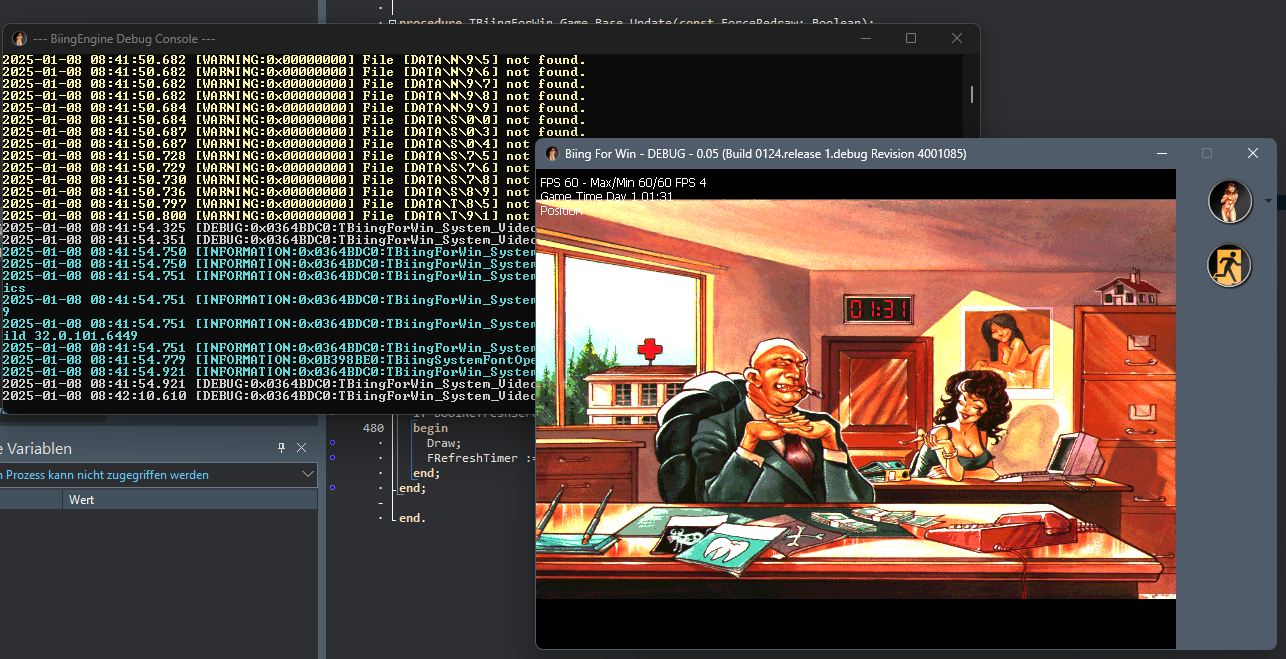The image size is (1286, 659).
Task: Open the dropdown arrow beside the portrait
Action: pyautogui.click(x=1268, y=201)
